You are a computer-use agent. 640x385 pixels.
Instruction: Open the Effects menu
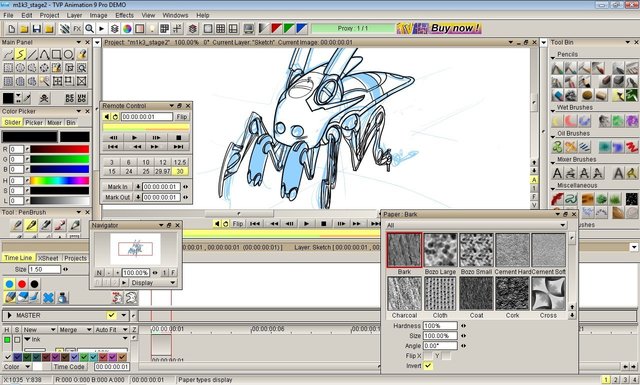124,15
